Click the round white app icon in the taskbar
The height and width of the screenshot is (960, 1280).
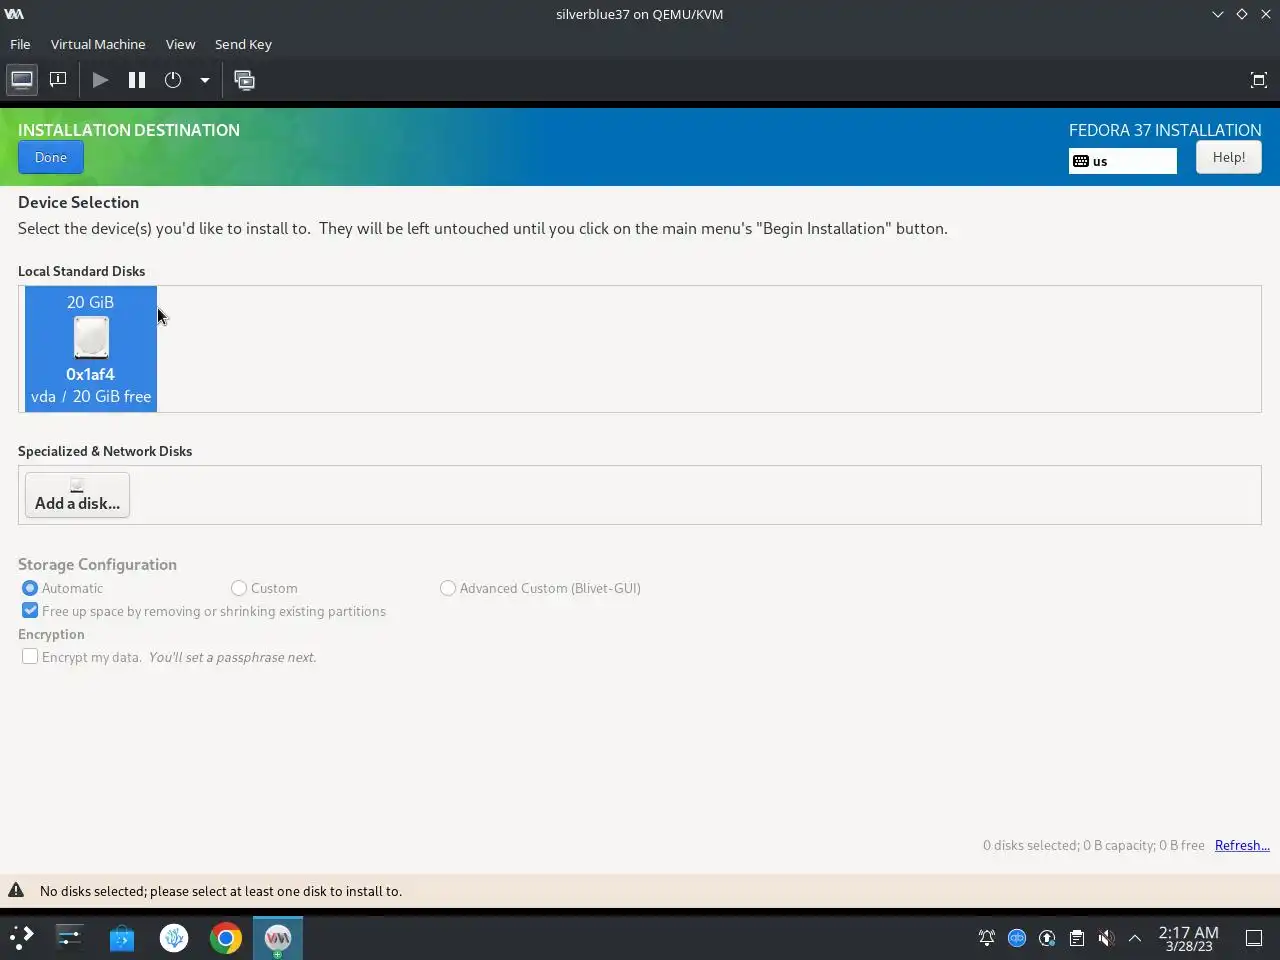(174, 938)
